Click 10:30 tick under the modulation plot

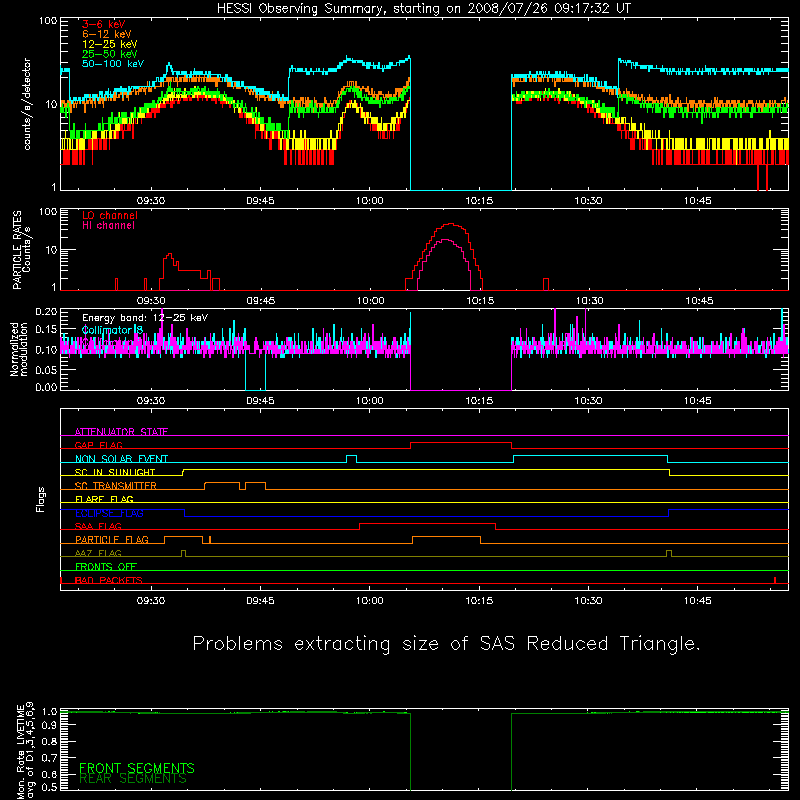pyautogui.click(x=588, y=401)
